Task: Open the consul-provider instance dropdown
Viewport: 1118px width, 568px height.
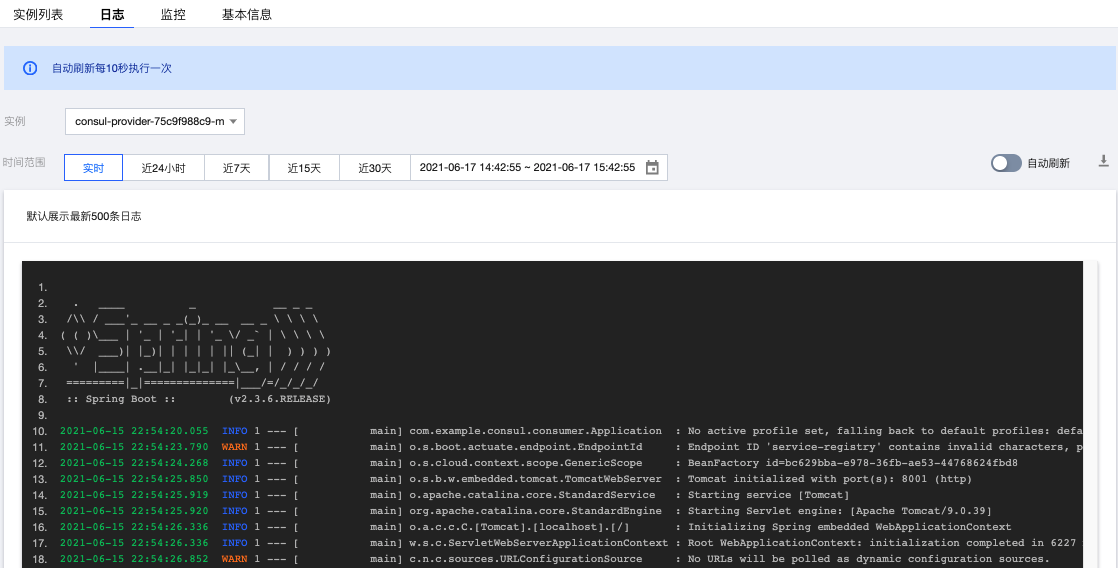Action: tap(155, 122)
